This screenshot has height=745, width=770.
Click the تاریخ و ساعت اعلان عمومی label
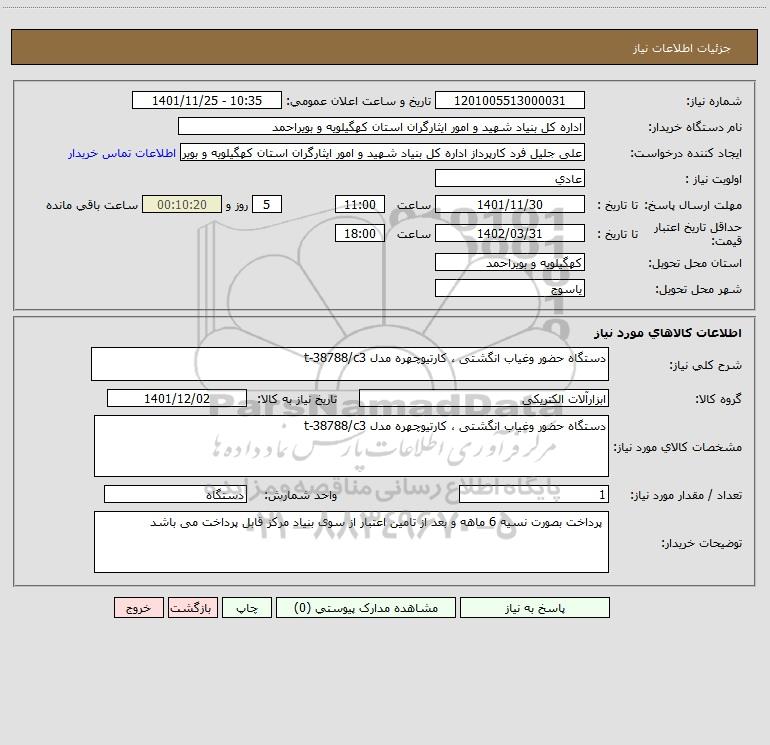pos(359,101)
